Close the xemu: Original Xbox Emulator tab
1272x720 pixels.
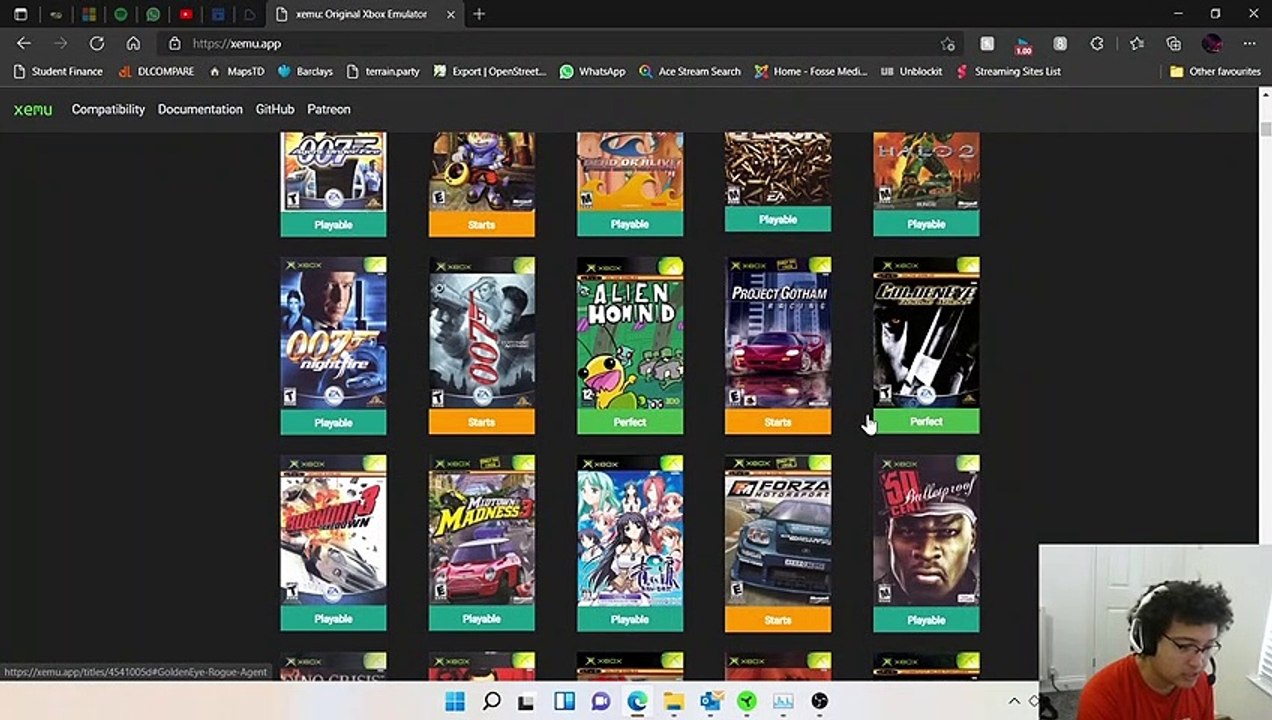coord(451,14)
